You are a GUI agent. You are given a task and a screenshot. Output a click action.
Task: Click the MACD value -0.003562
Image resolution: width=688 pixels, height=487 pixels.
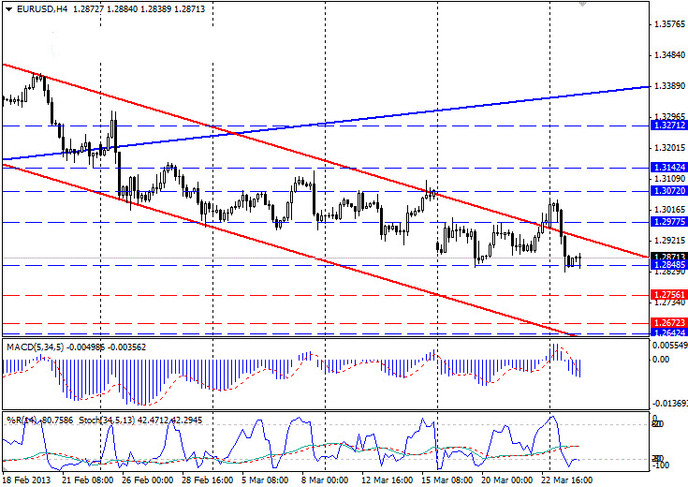[x=127, y=347]
